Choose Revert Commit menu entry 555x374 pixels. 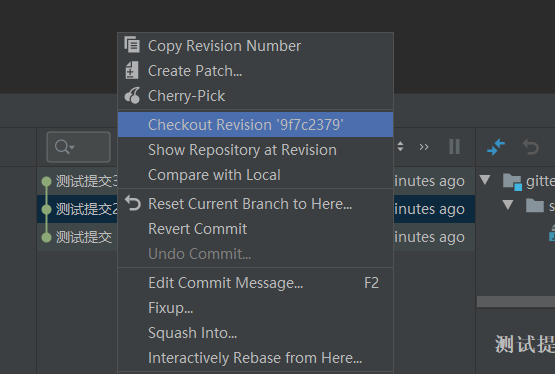click(255, 229)
